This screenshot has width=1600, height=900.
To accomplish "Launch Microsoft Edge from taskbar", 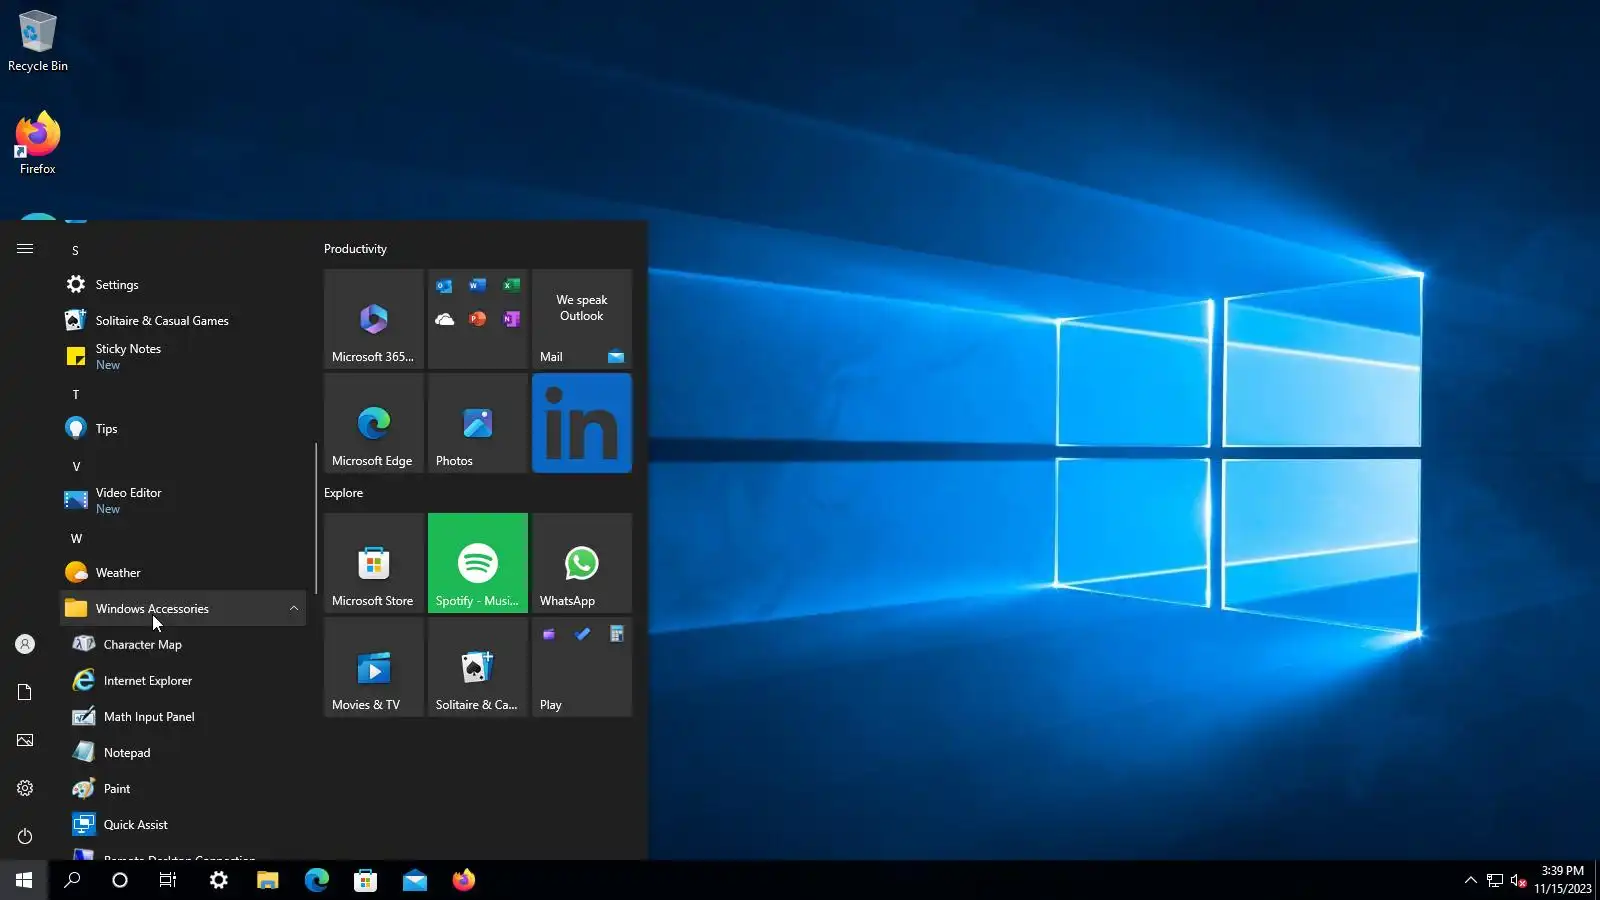I will 316,880.
